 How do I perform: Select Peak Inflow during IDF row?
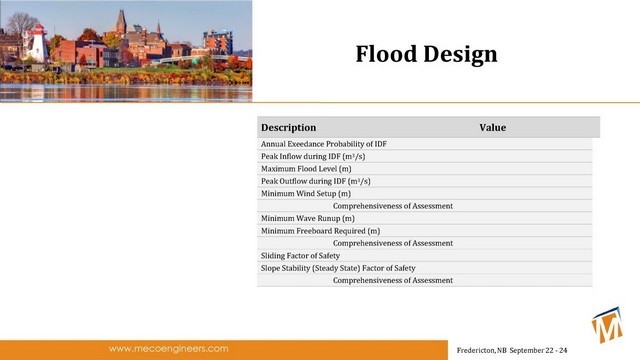[424, 156]
